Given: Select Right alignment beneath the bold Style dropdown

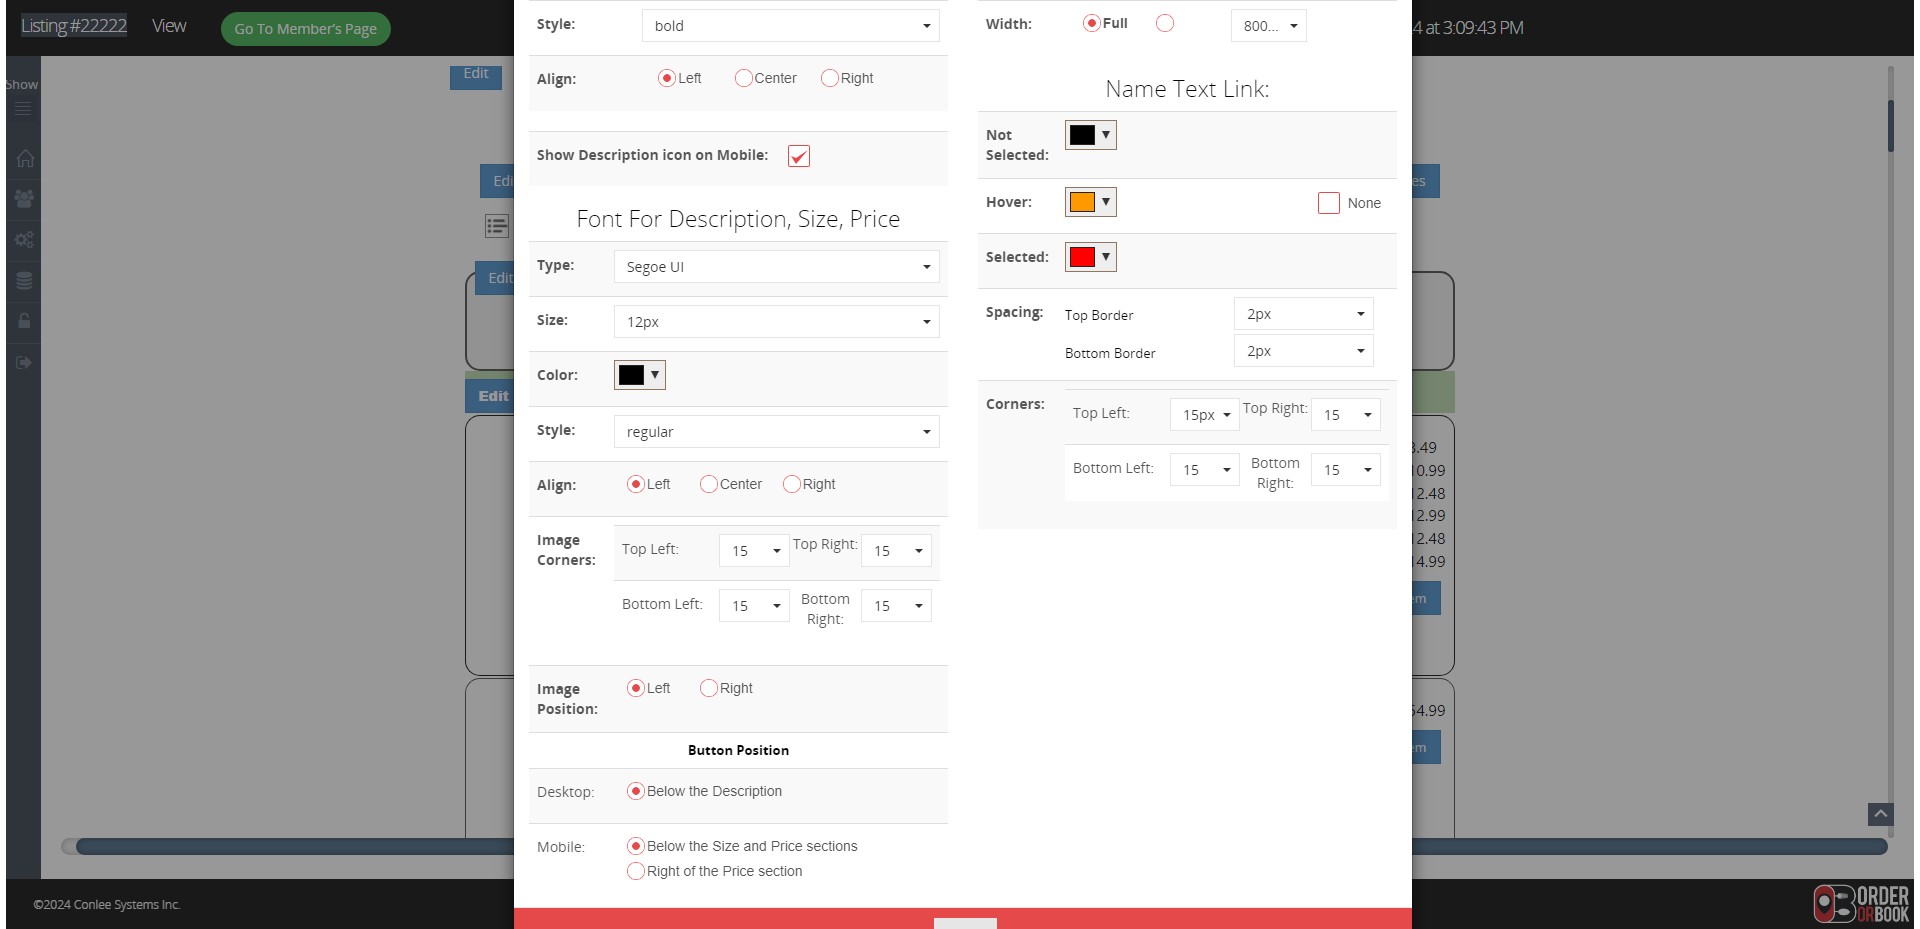Looking at the screenshot, I should pos(829,78).
